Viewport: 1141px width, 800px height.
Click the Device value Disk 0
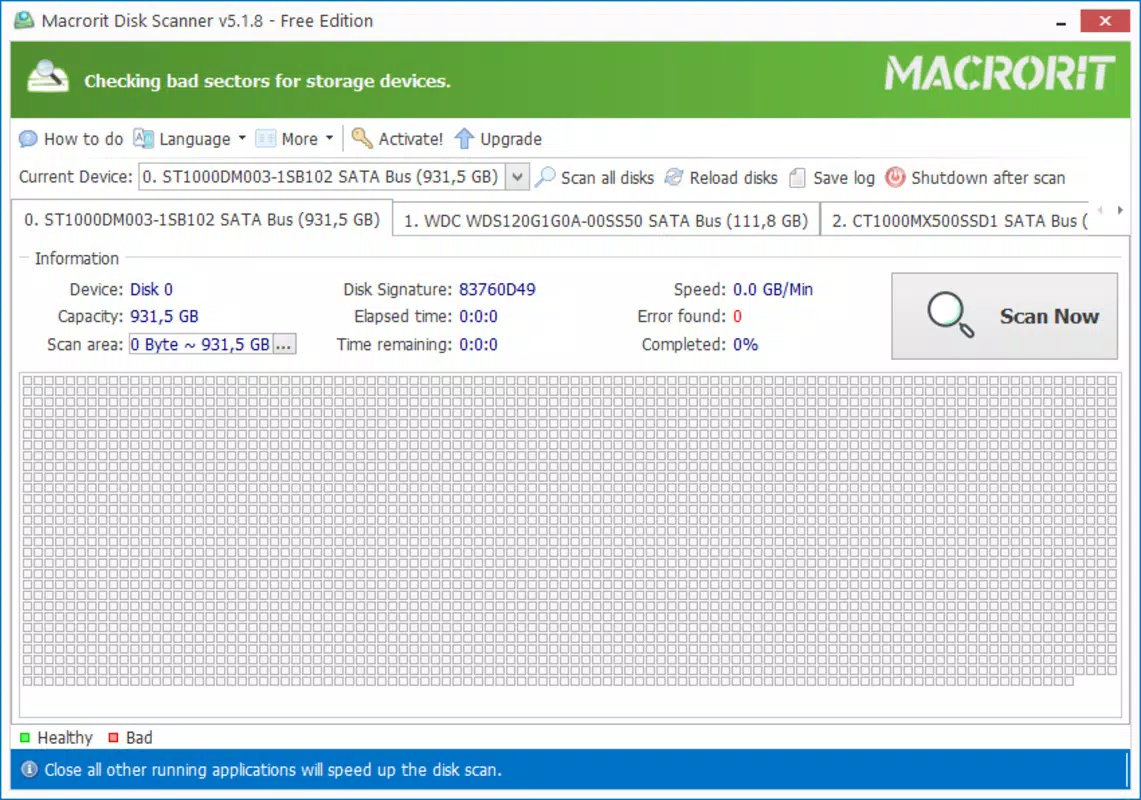point(151,290)
